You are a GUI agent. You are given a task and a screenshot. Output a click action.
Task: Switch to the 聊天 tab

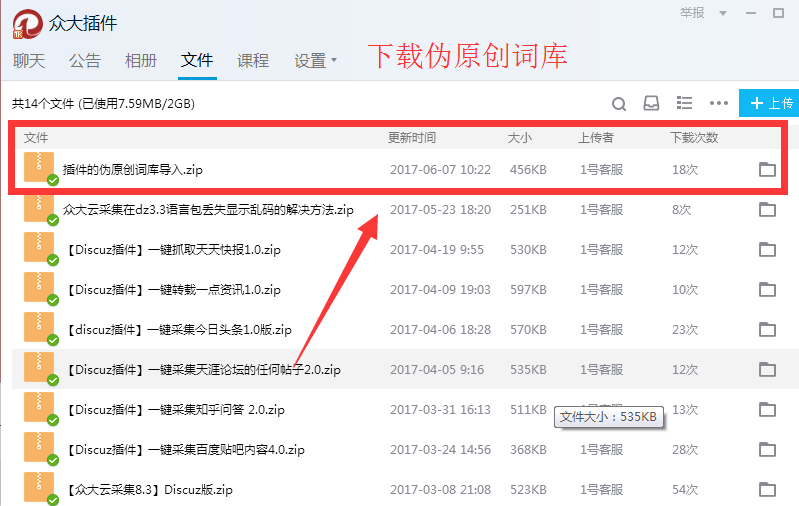[x=29, y=61]
